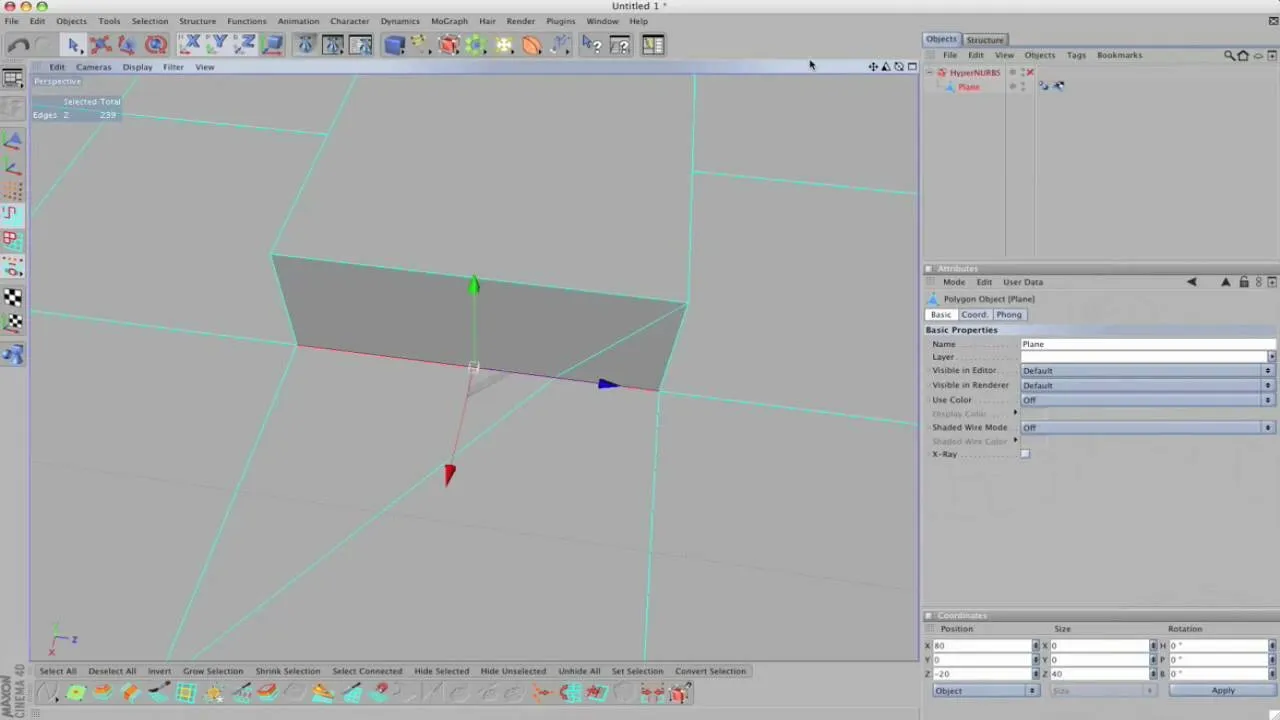The height and width of the screenshot is (720, 1280).
Task: Click the back arrow in Attributes panel
Action: pos(1191,282)
